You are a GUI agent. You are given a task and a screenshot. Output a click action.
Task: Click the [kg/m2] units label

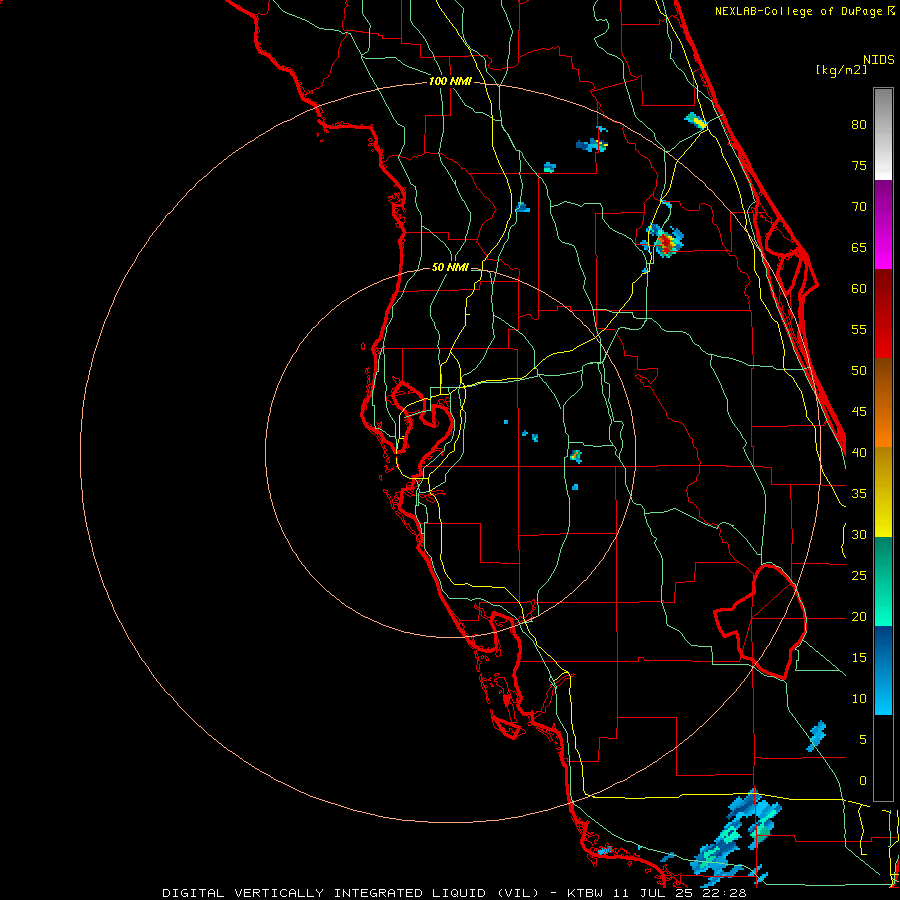[x=841, y=70]
